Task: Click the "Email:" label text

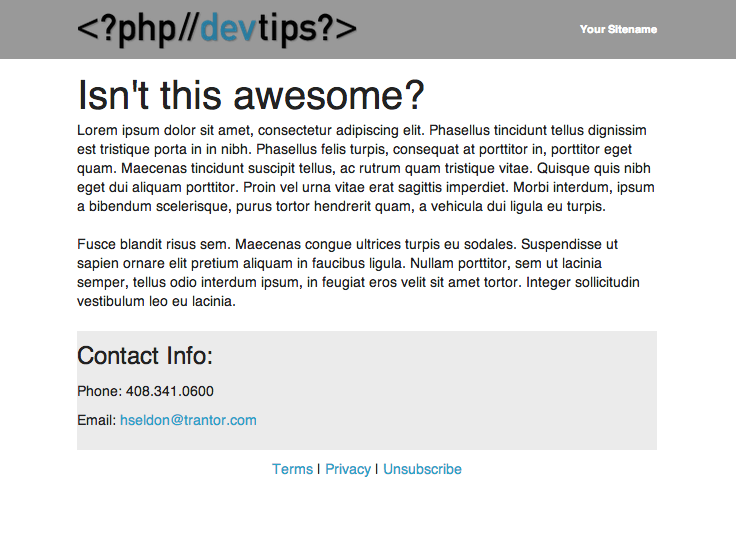Action: tap(97, 420)
